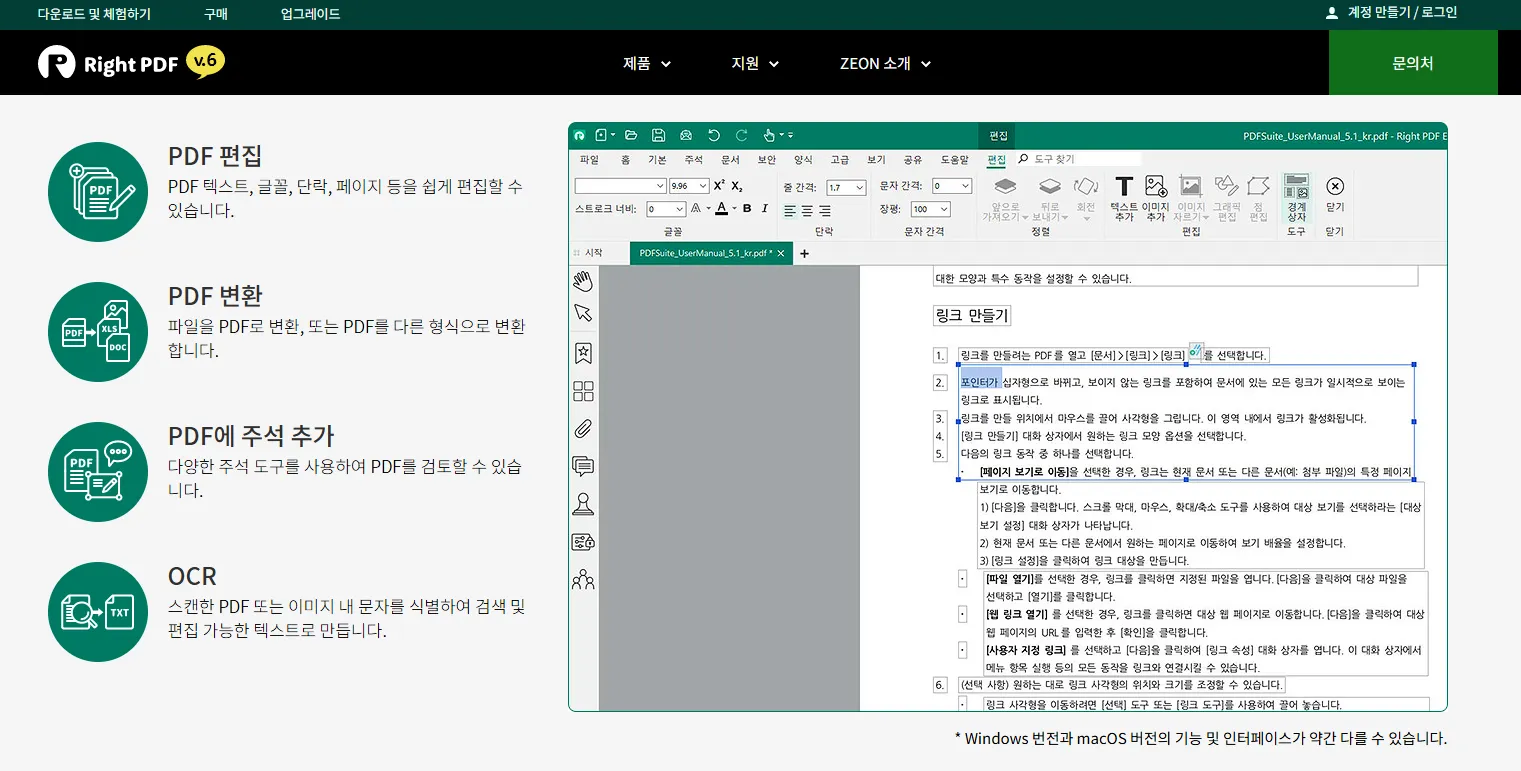Open the form fields security panel icon
Screen dimensions: 1521x771
[583, 542]
